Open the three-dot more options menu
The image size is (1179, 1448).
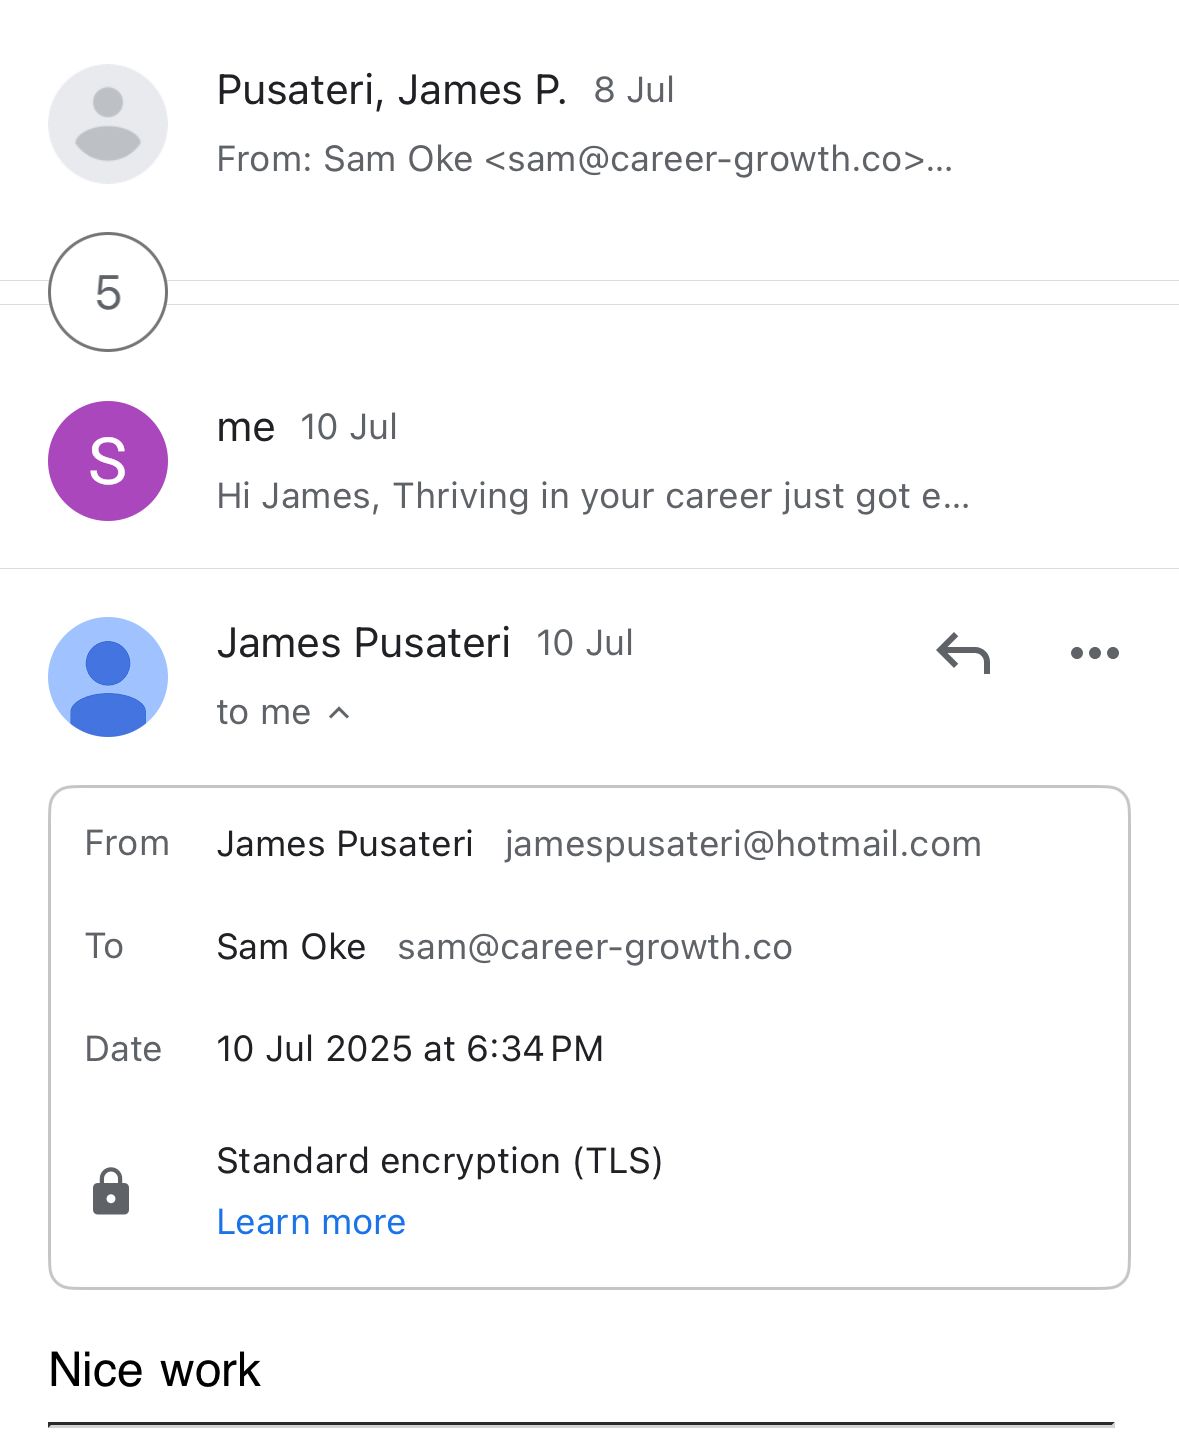coord(1094,654)
